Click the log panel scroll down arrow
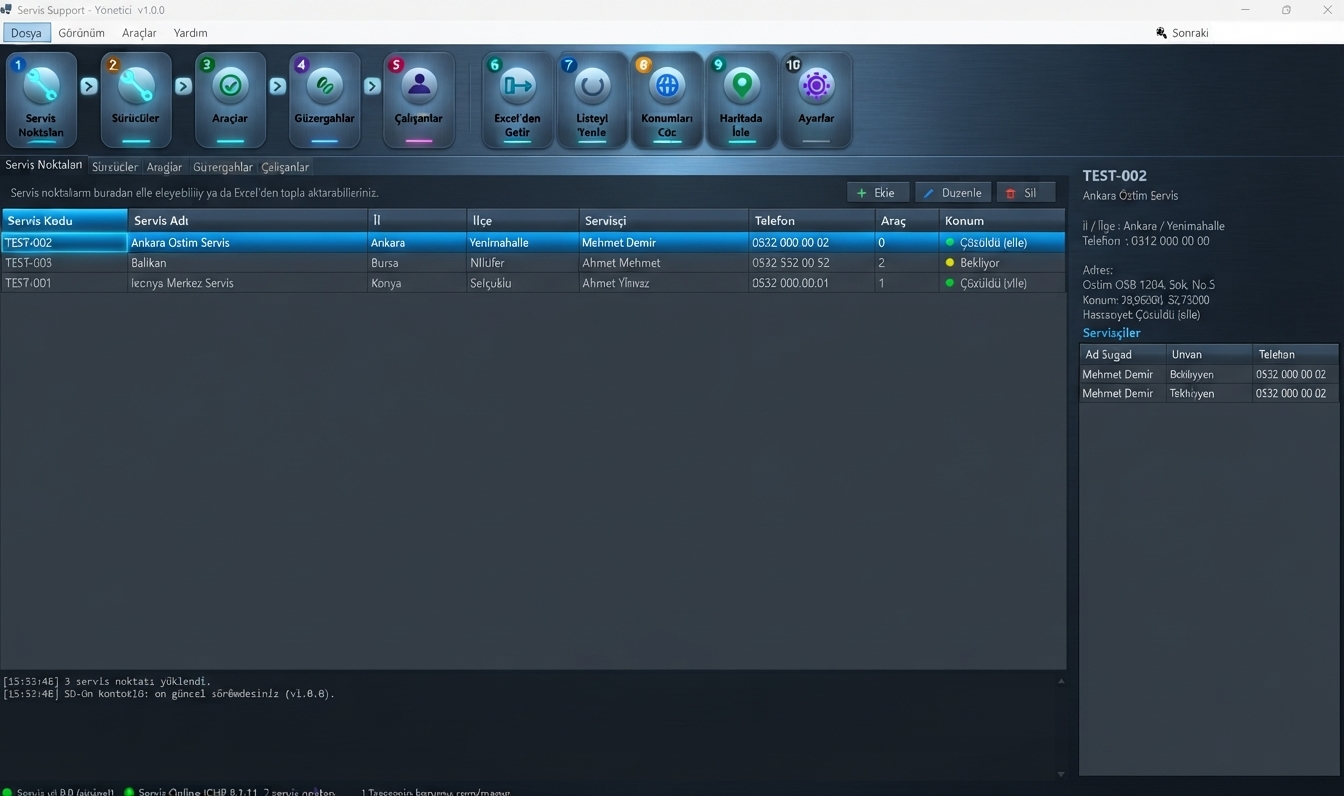The image size is (1344, 796). tap(1060, 773)
